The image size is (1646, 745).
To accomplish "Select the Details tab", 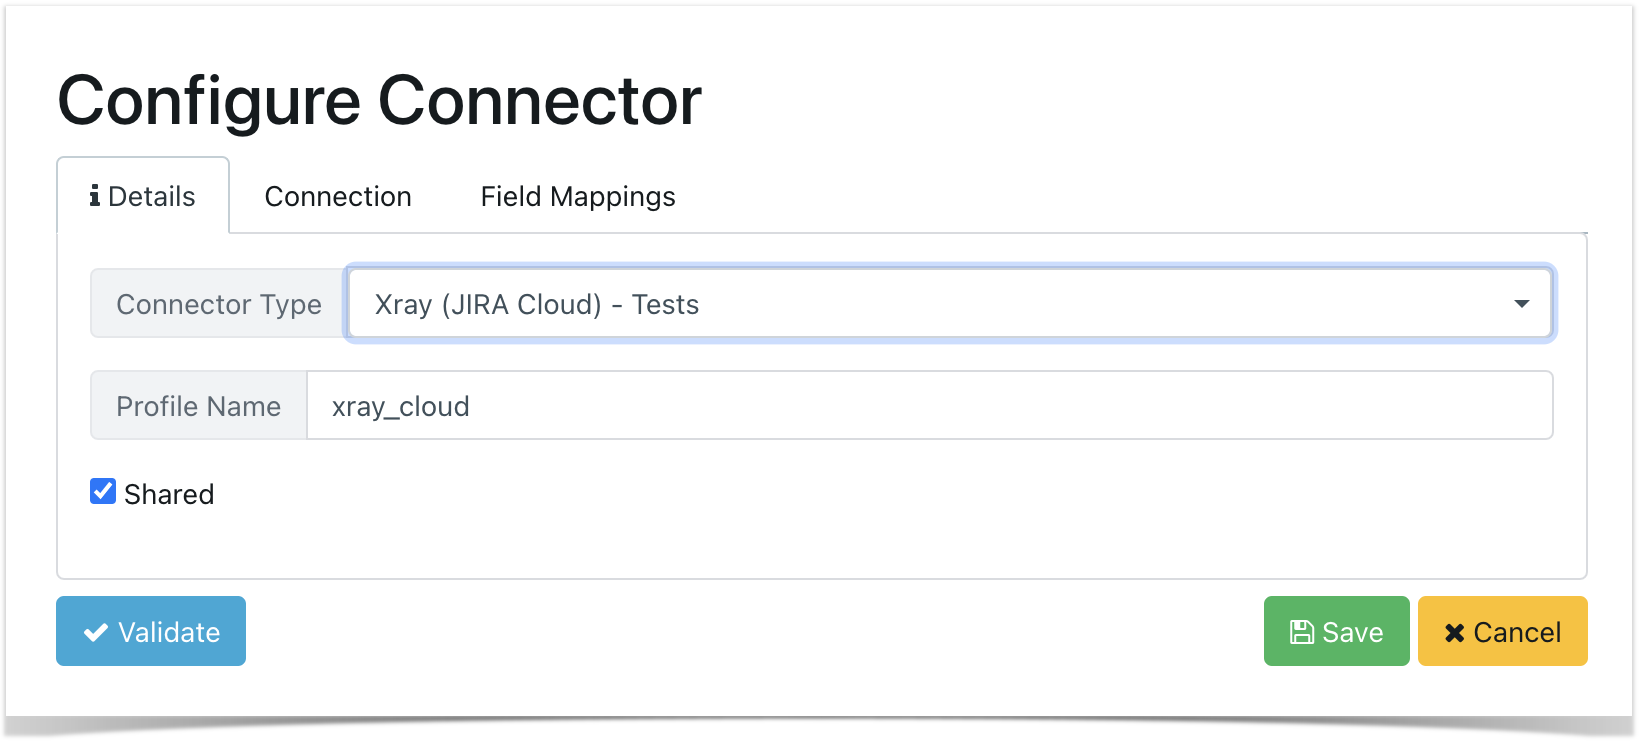I will [x=143, y=196].
